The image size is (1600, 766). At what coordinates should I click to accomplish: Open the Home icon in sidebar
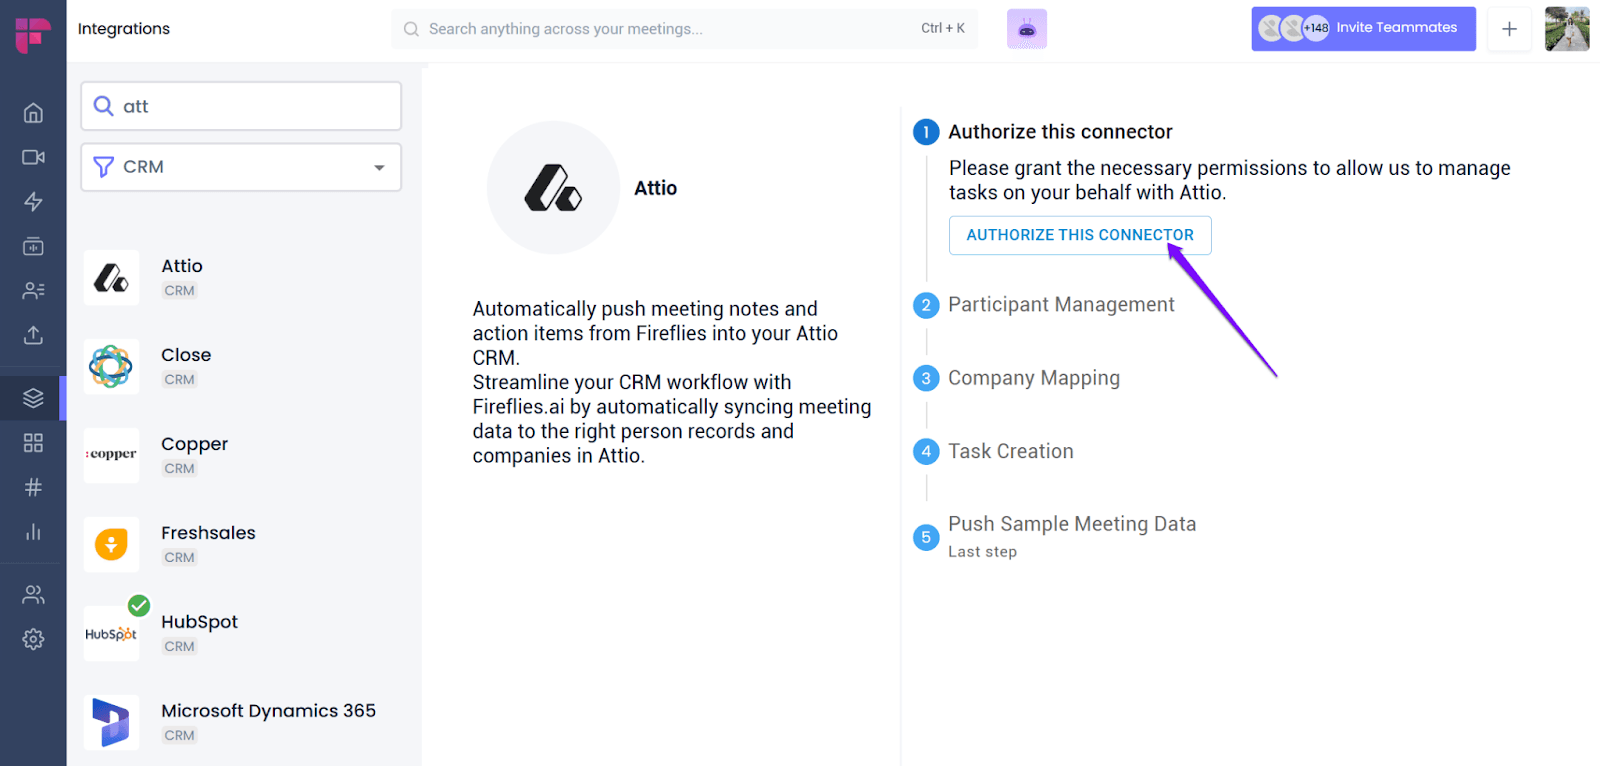(x=33, y=113)
